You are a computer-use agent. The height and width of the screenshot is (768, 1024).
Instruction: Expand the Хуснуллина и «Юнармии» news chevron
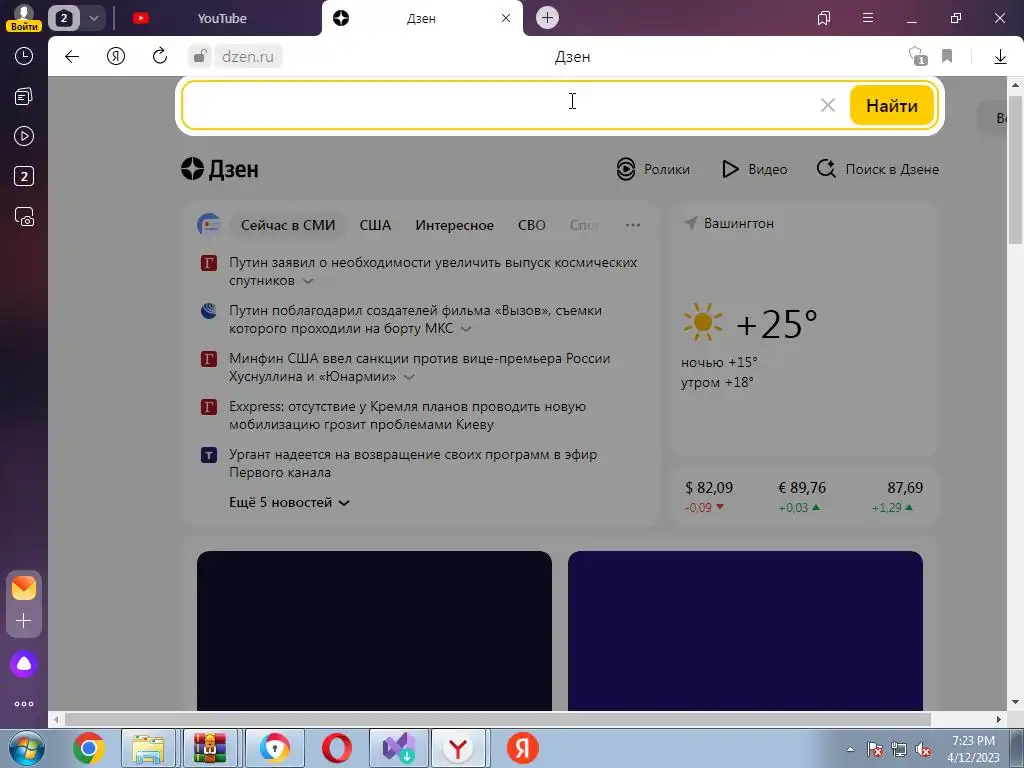tap(409, 377)
